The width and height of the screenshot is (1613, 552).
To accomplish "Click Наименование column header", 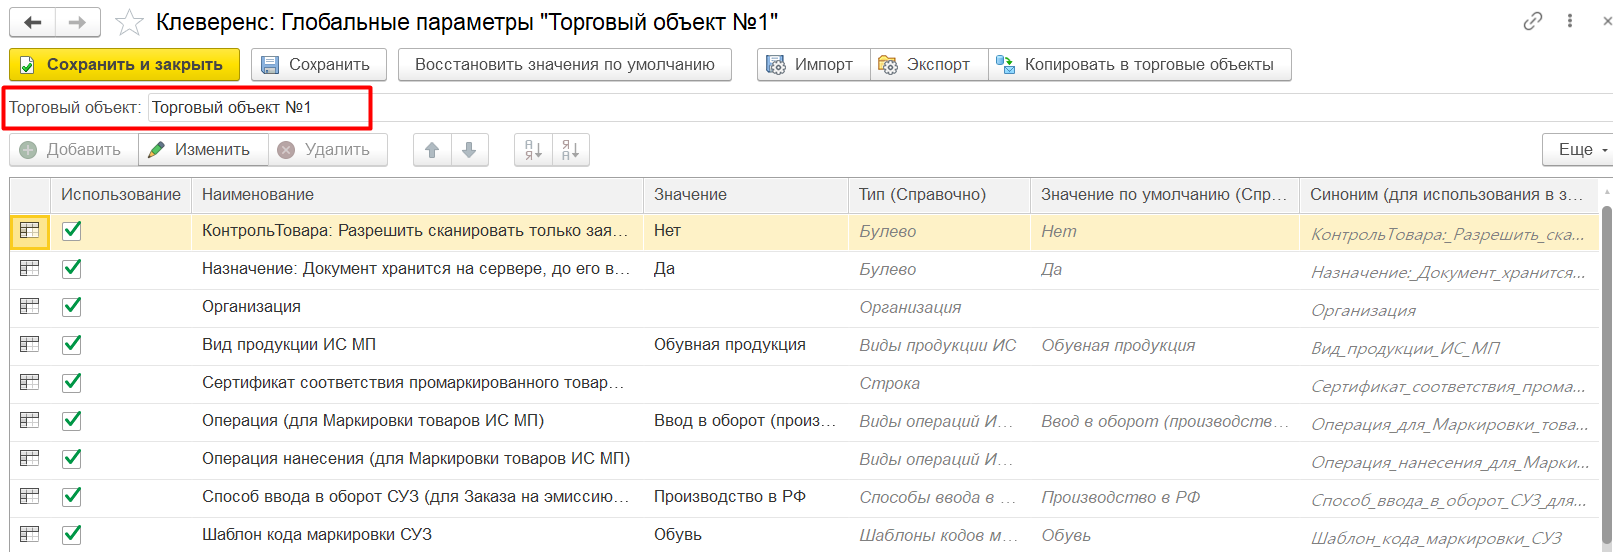I will point(417,194).
